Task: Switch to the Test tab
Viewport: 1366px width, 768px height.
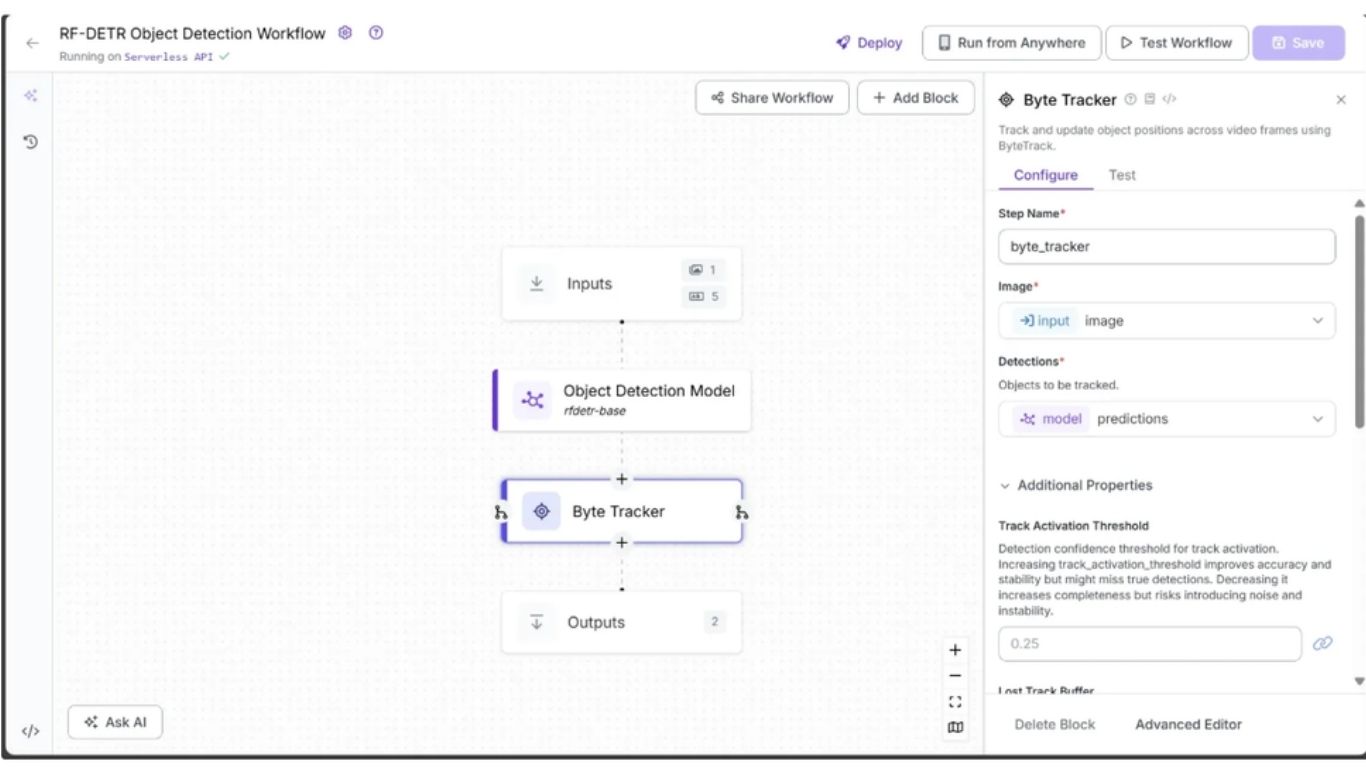Action: [1121, 174]
